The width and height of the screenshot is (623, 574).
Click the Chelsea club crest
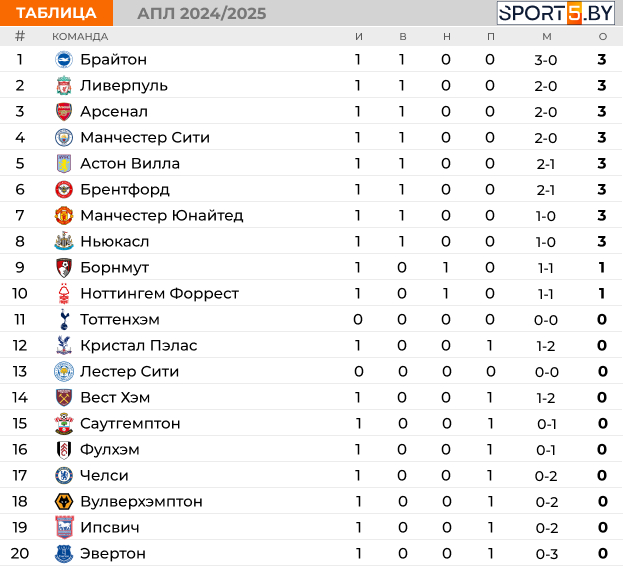pos(64,475)
